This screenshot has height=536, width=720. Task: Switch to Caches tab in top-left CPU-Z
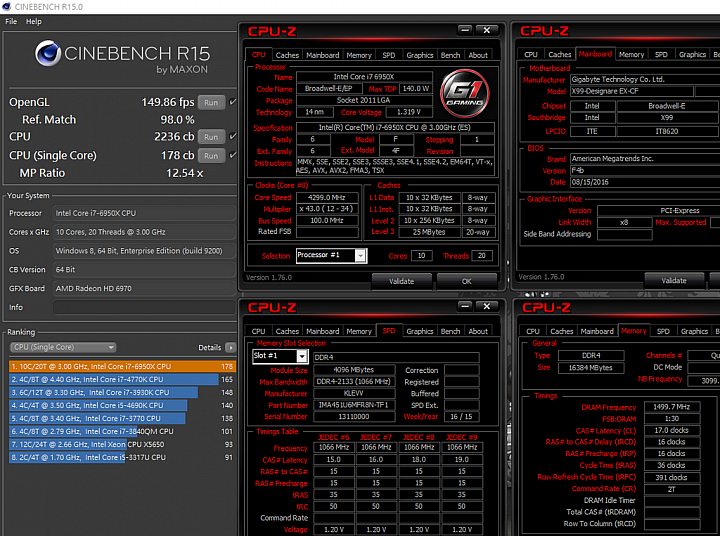point(287,55)
